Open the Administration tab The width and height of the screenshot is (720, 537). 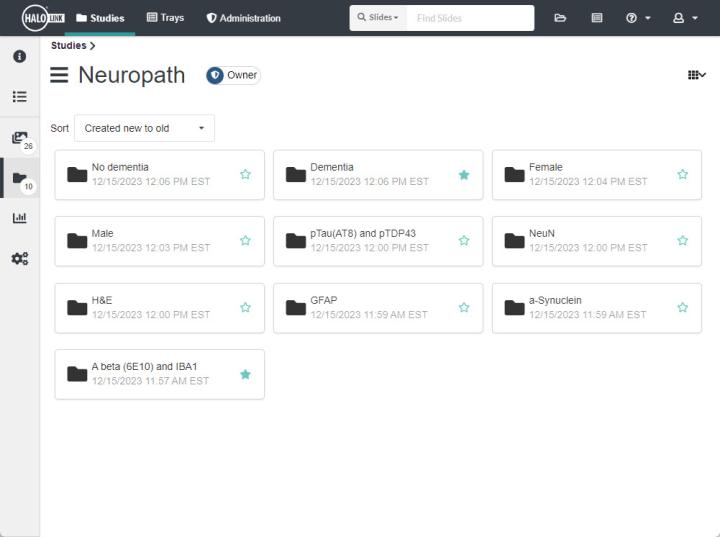point(243,18)
